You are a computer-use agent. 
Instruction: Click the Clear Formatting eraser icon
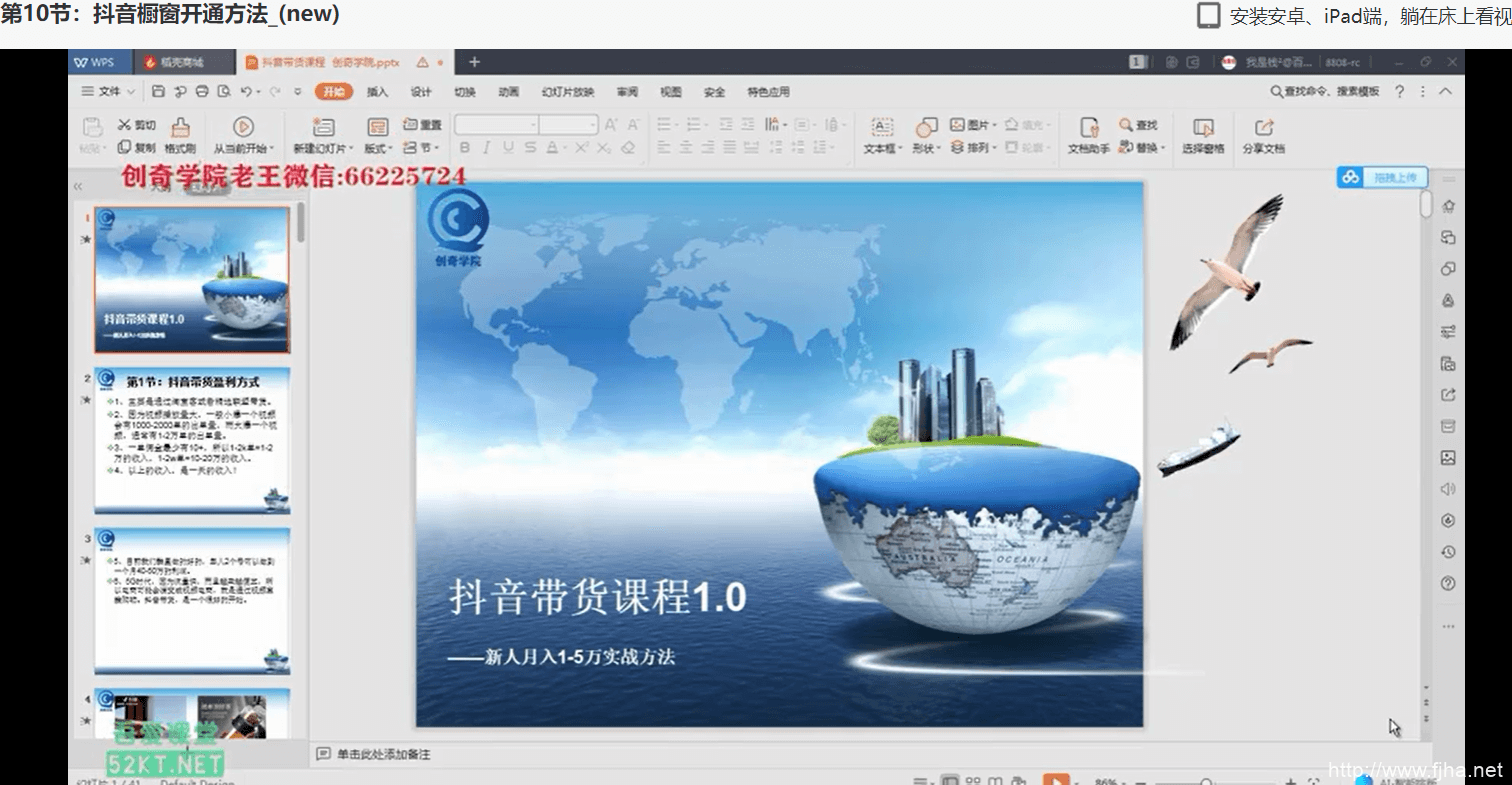coord(628,147)
